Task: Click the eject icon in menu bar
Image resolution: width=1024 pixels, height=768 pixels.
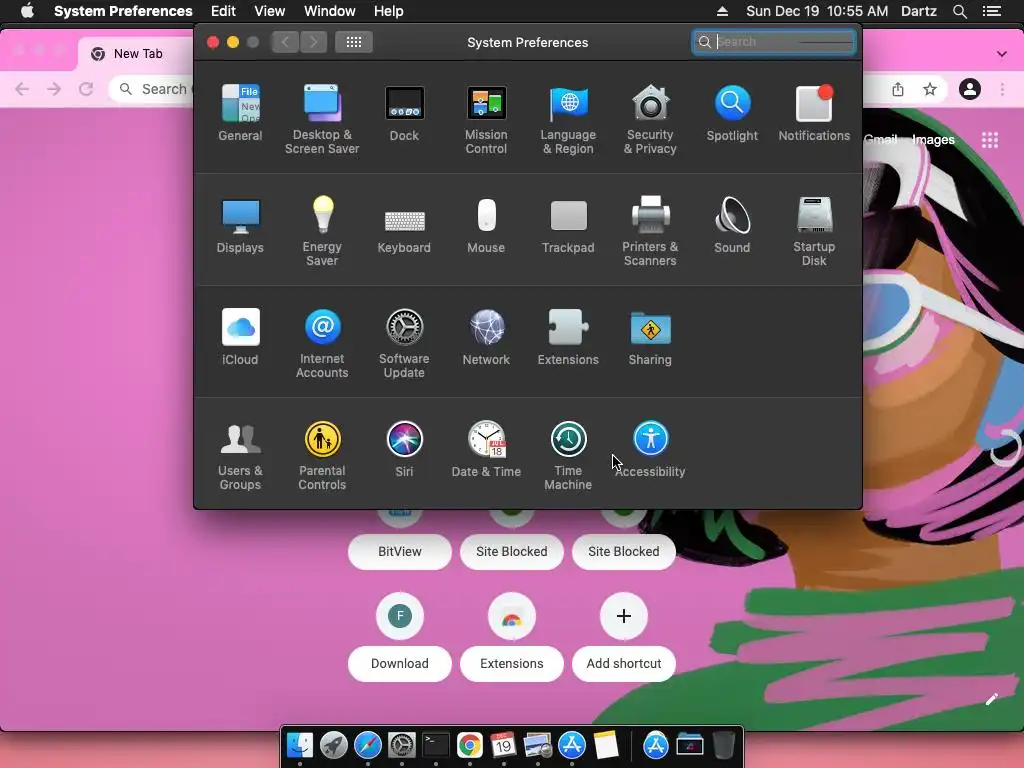Action: (722, 11)
